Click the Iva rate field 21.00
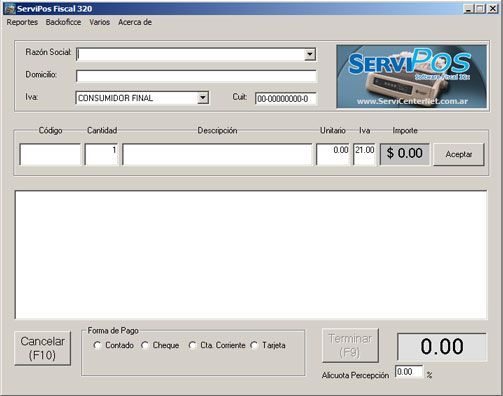 364,154
